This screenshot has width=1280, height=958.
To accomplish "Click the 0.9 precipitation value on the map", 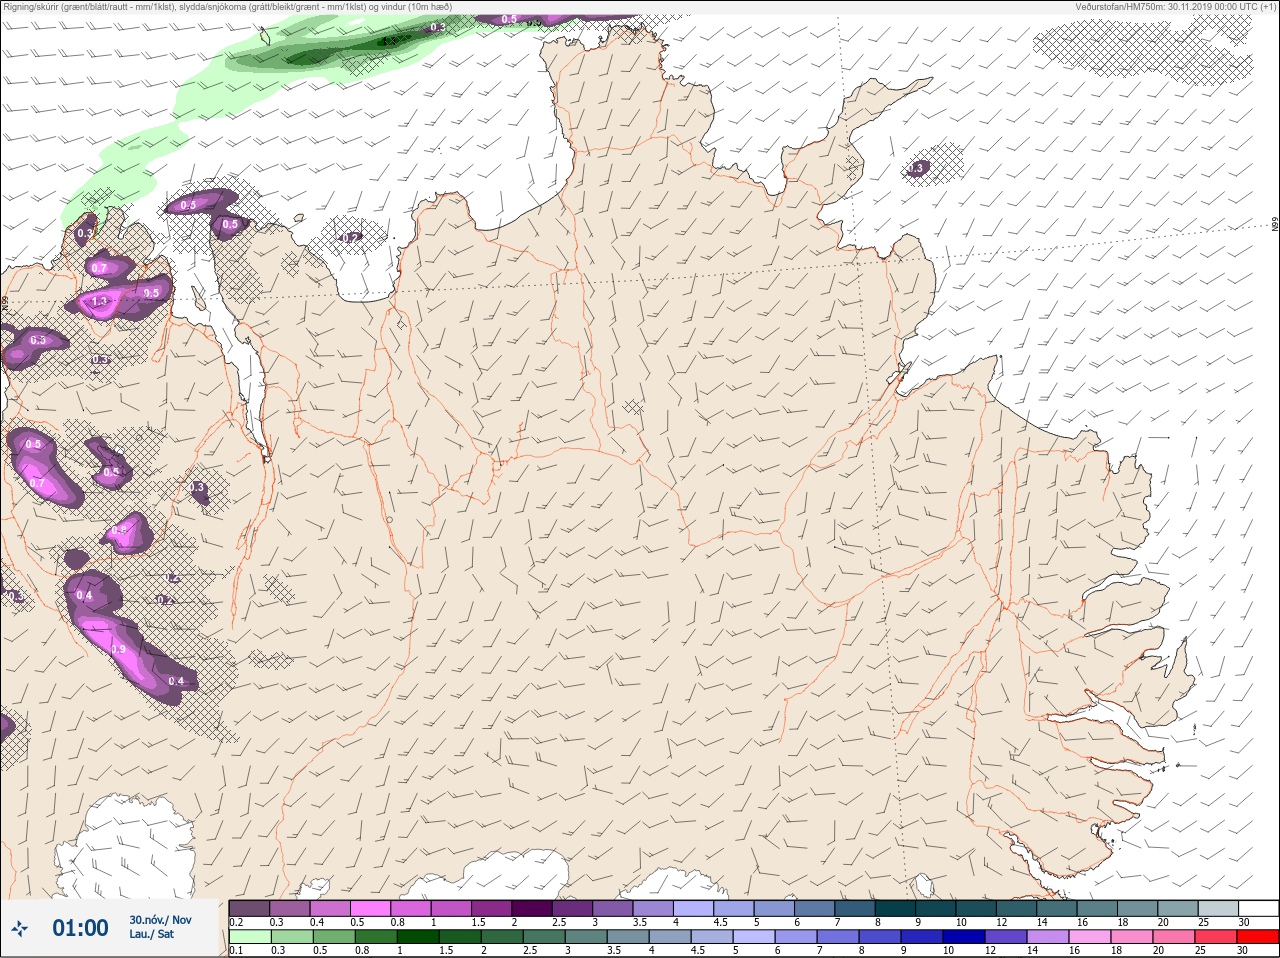I will (x=118, y=649).
